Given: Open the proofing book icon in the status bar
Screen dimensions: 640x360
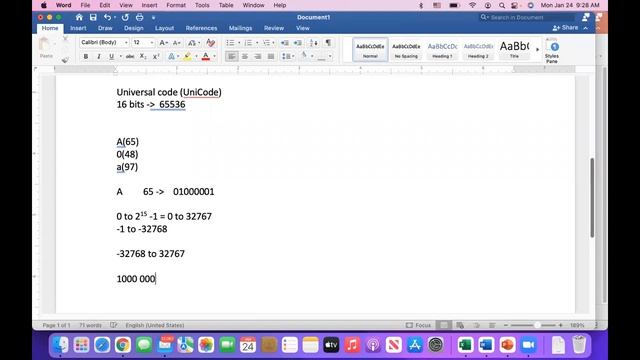Looking at the screenshot, I should [x=113, y=325].
